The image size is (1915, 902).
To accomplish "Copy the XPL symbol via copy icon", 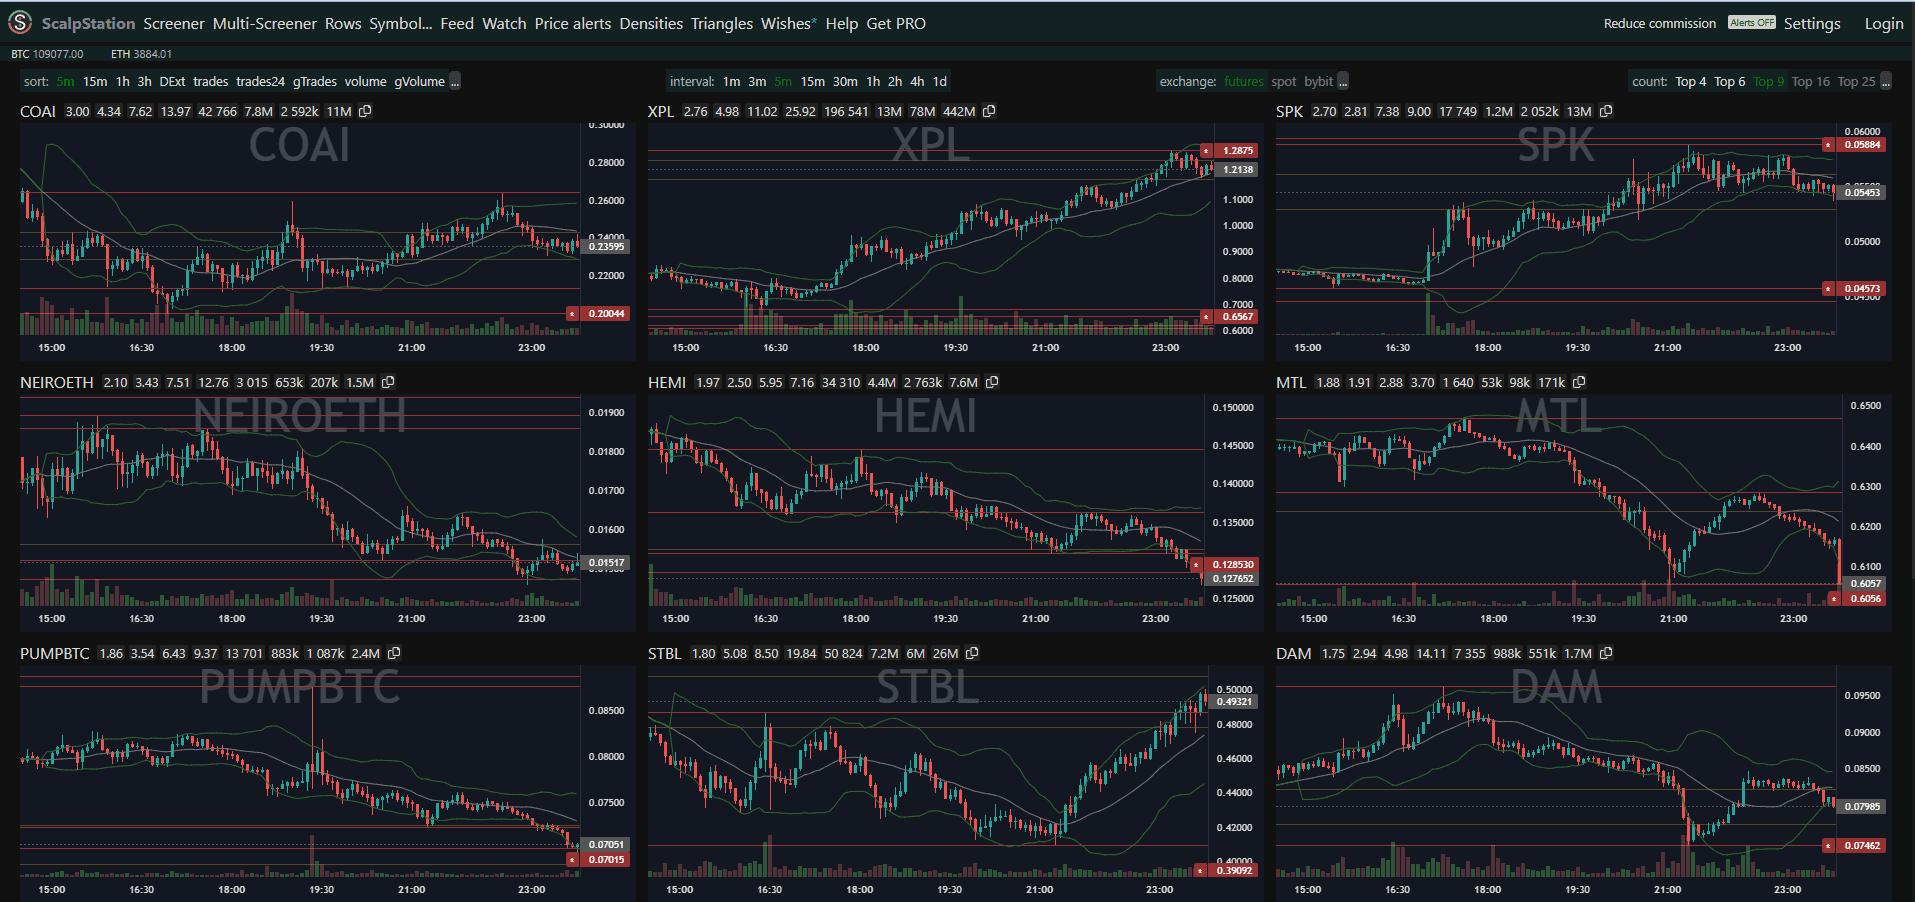I will (x=989, y=111).
